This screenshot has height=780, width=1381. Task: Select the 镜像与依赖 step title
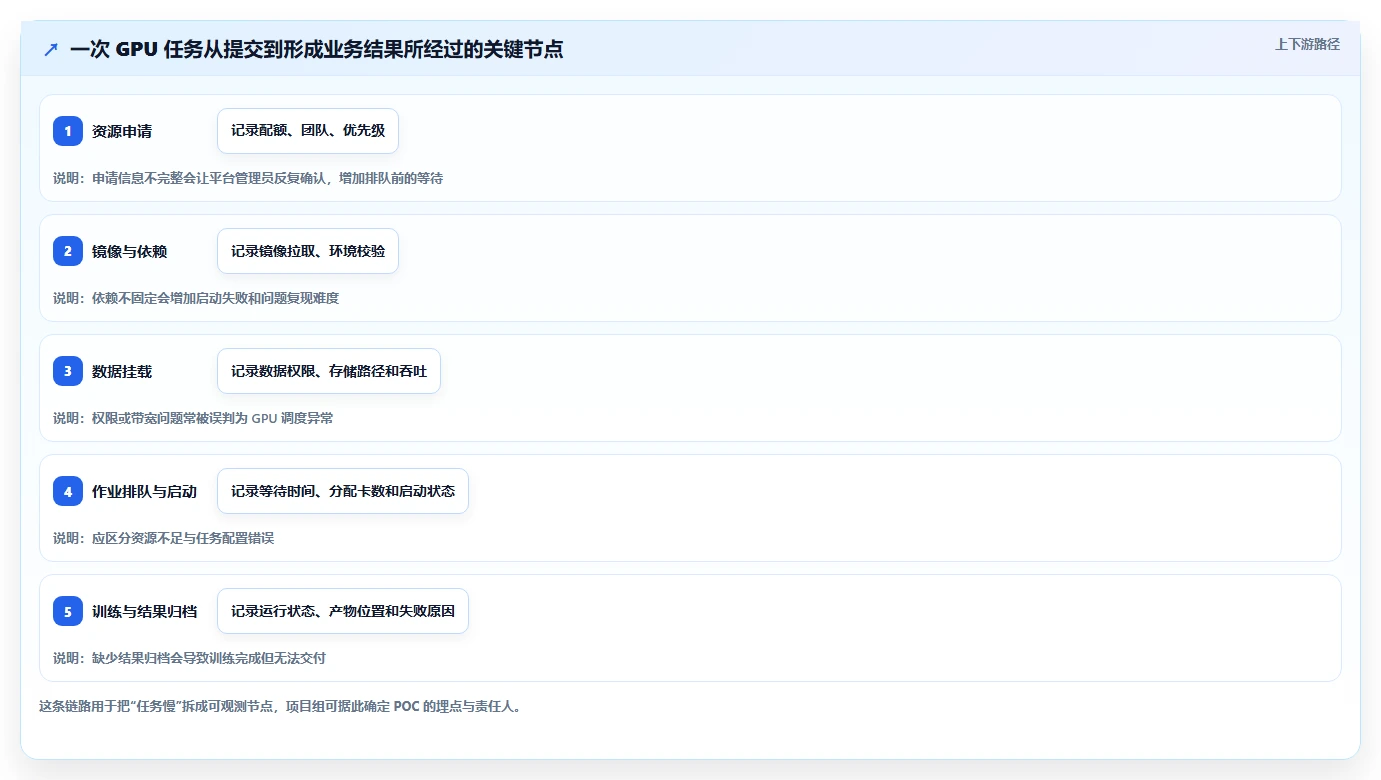tap(130, 251)
